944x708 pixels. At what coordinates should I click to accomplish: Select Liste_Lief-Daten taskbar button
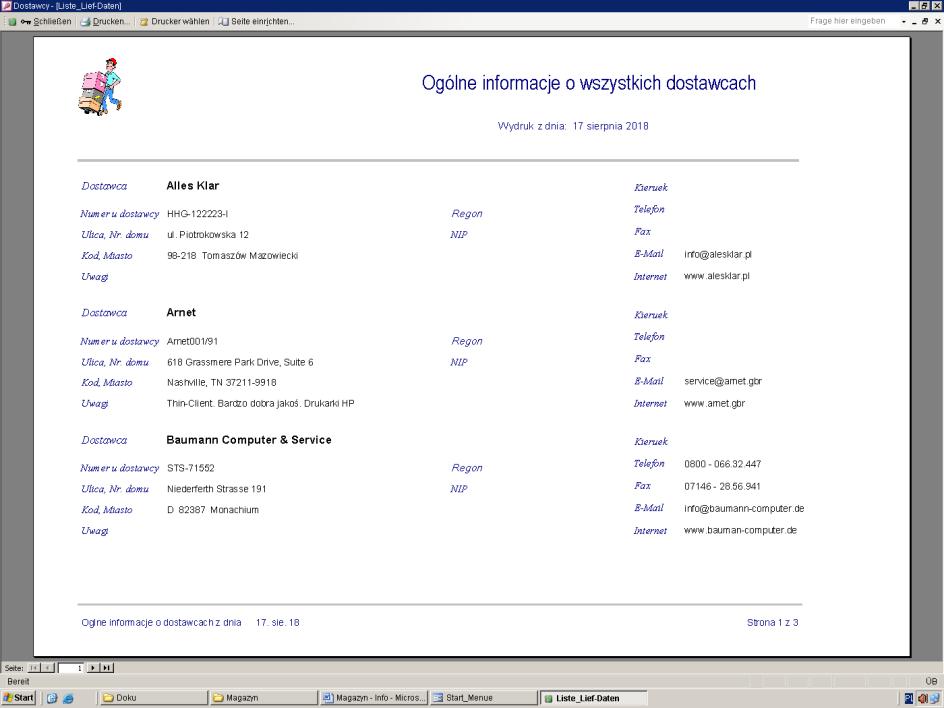(x=594, y=698)
